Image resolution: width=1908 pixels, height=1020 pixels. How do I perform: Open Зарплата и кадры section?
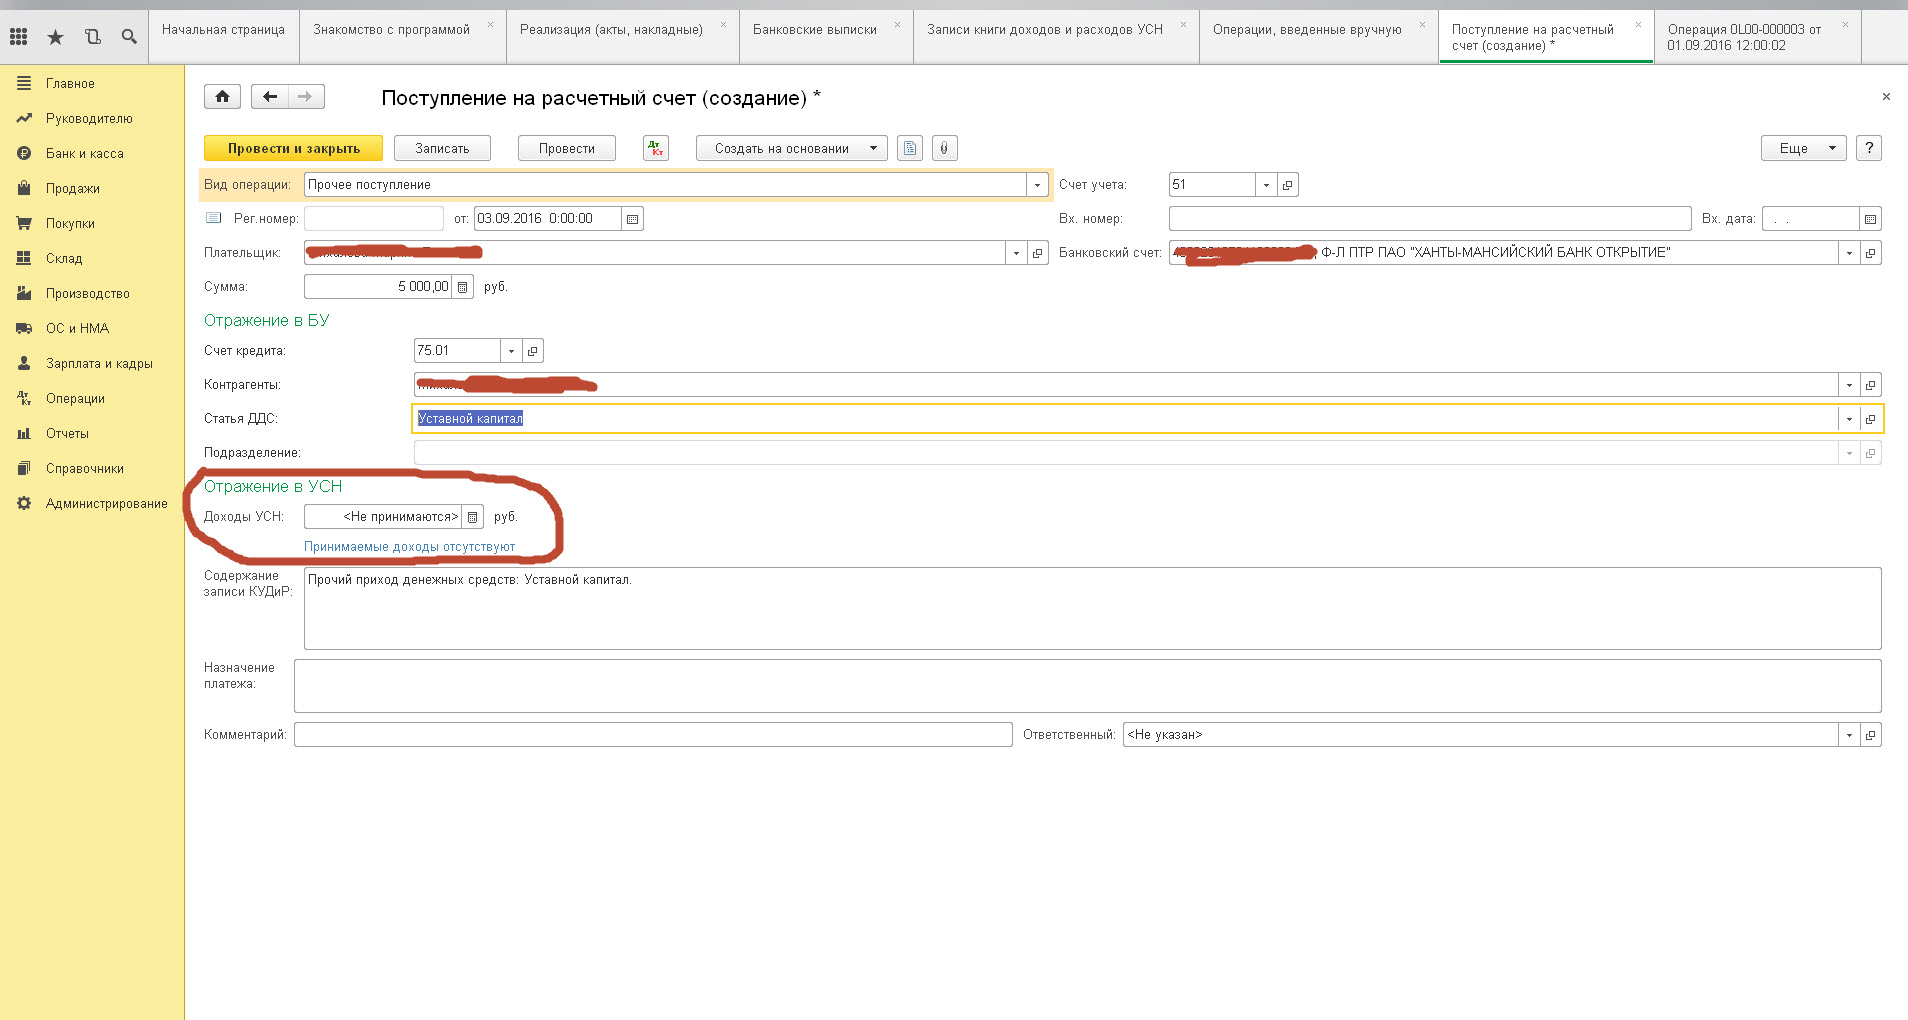coord(99,364)
